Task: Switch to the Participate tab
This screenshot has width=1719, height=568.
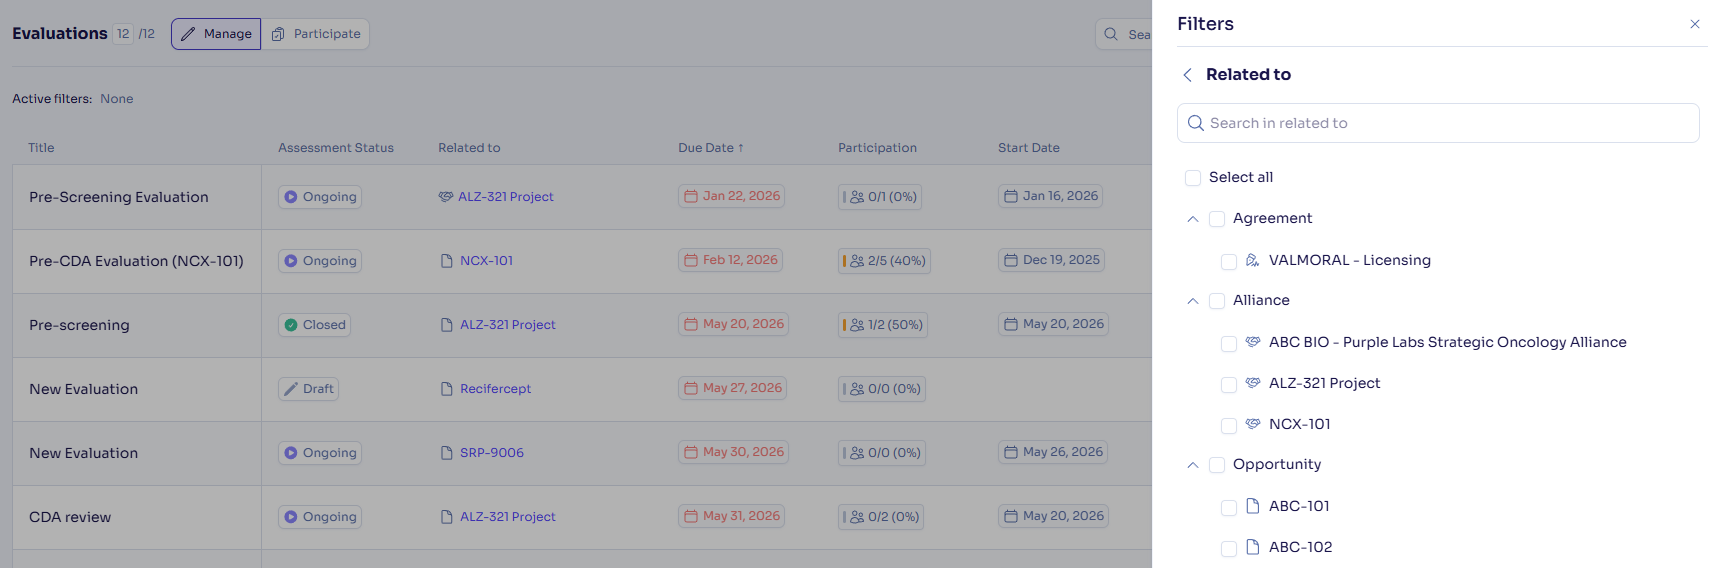Action: pos(316,34)
